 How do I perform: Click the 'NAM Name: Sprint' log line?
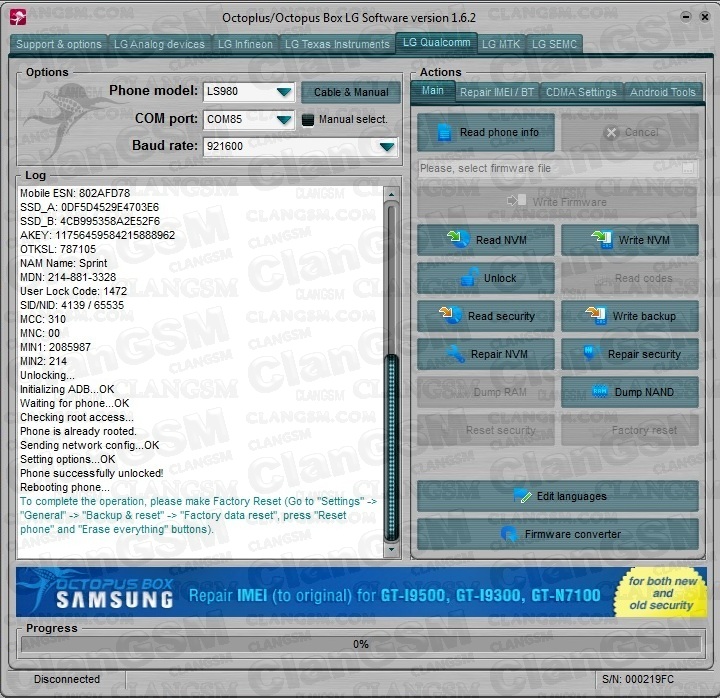63,263
